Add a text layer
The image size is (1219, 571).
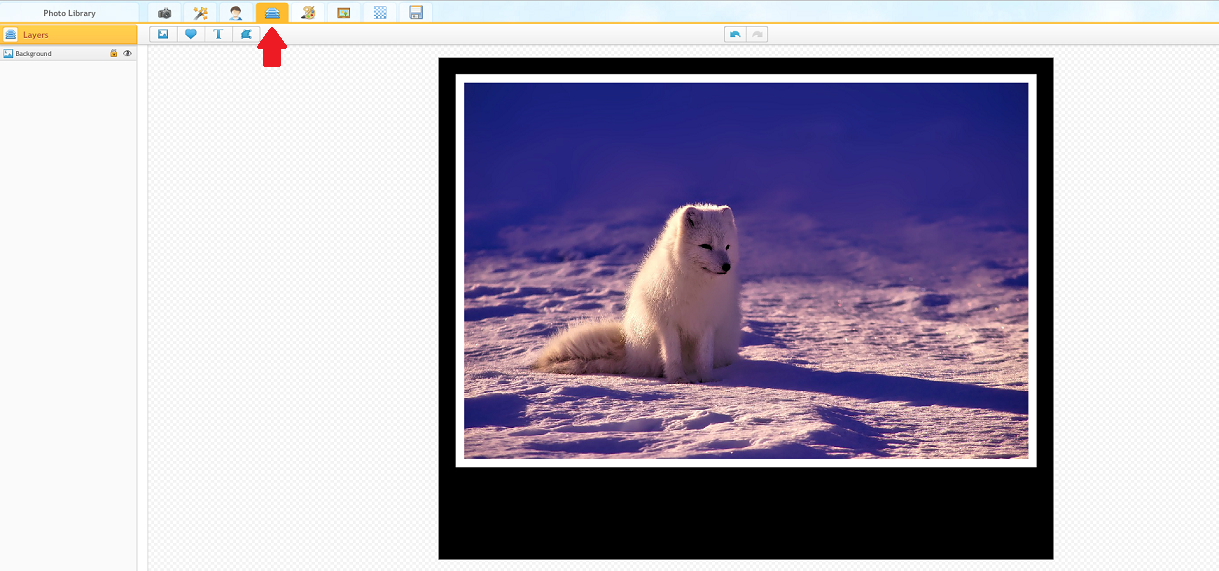[x=218, y=34]
